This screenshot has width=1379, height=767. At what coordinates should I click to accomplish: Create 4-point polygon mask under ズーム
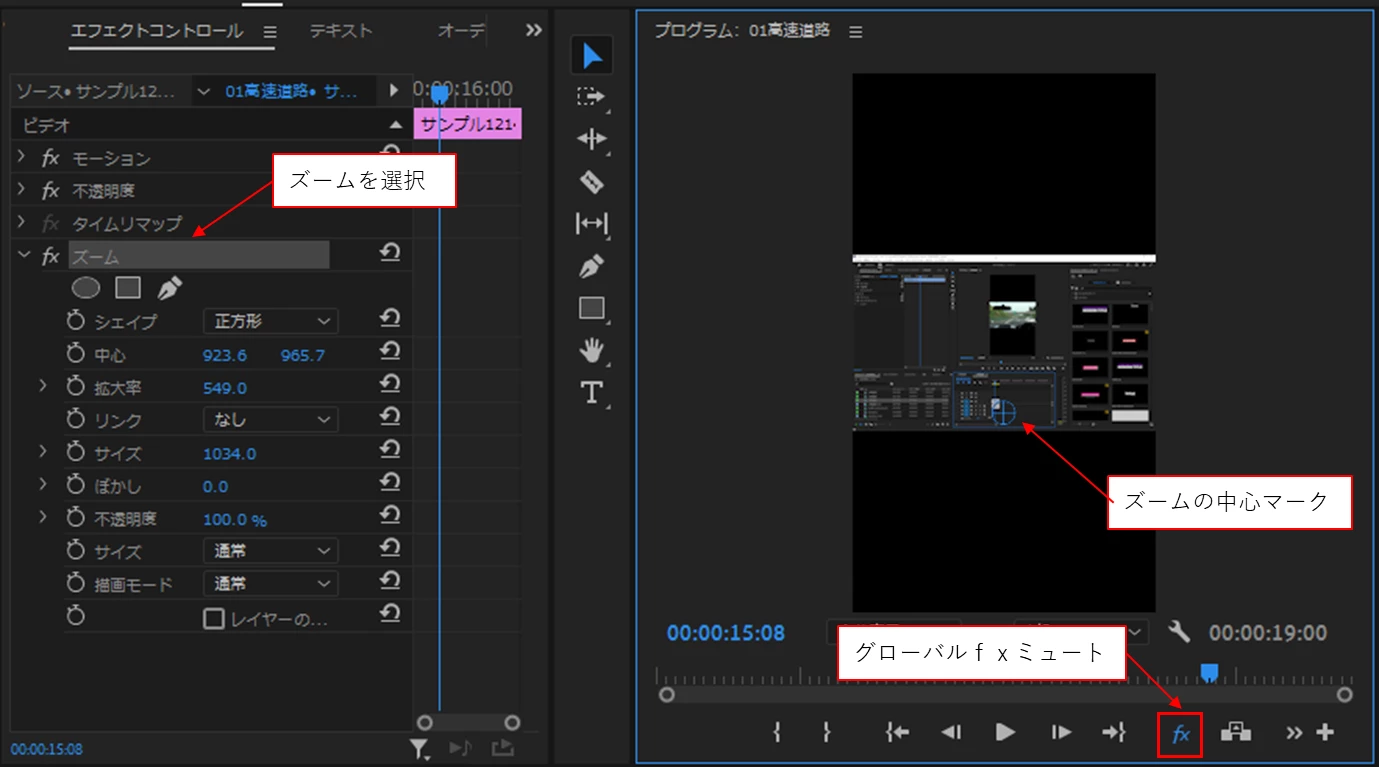coord(128,288)
